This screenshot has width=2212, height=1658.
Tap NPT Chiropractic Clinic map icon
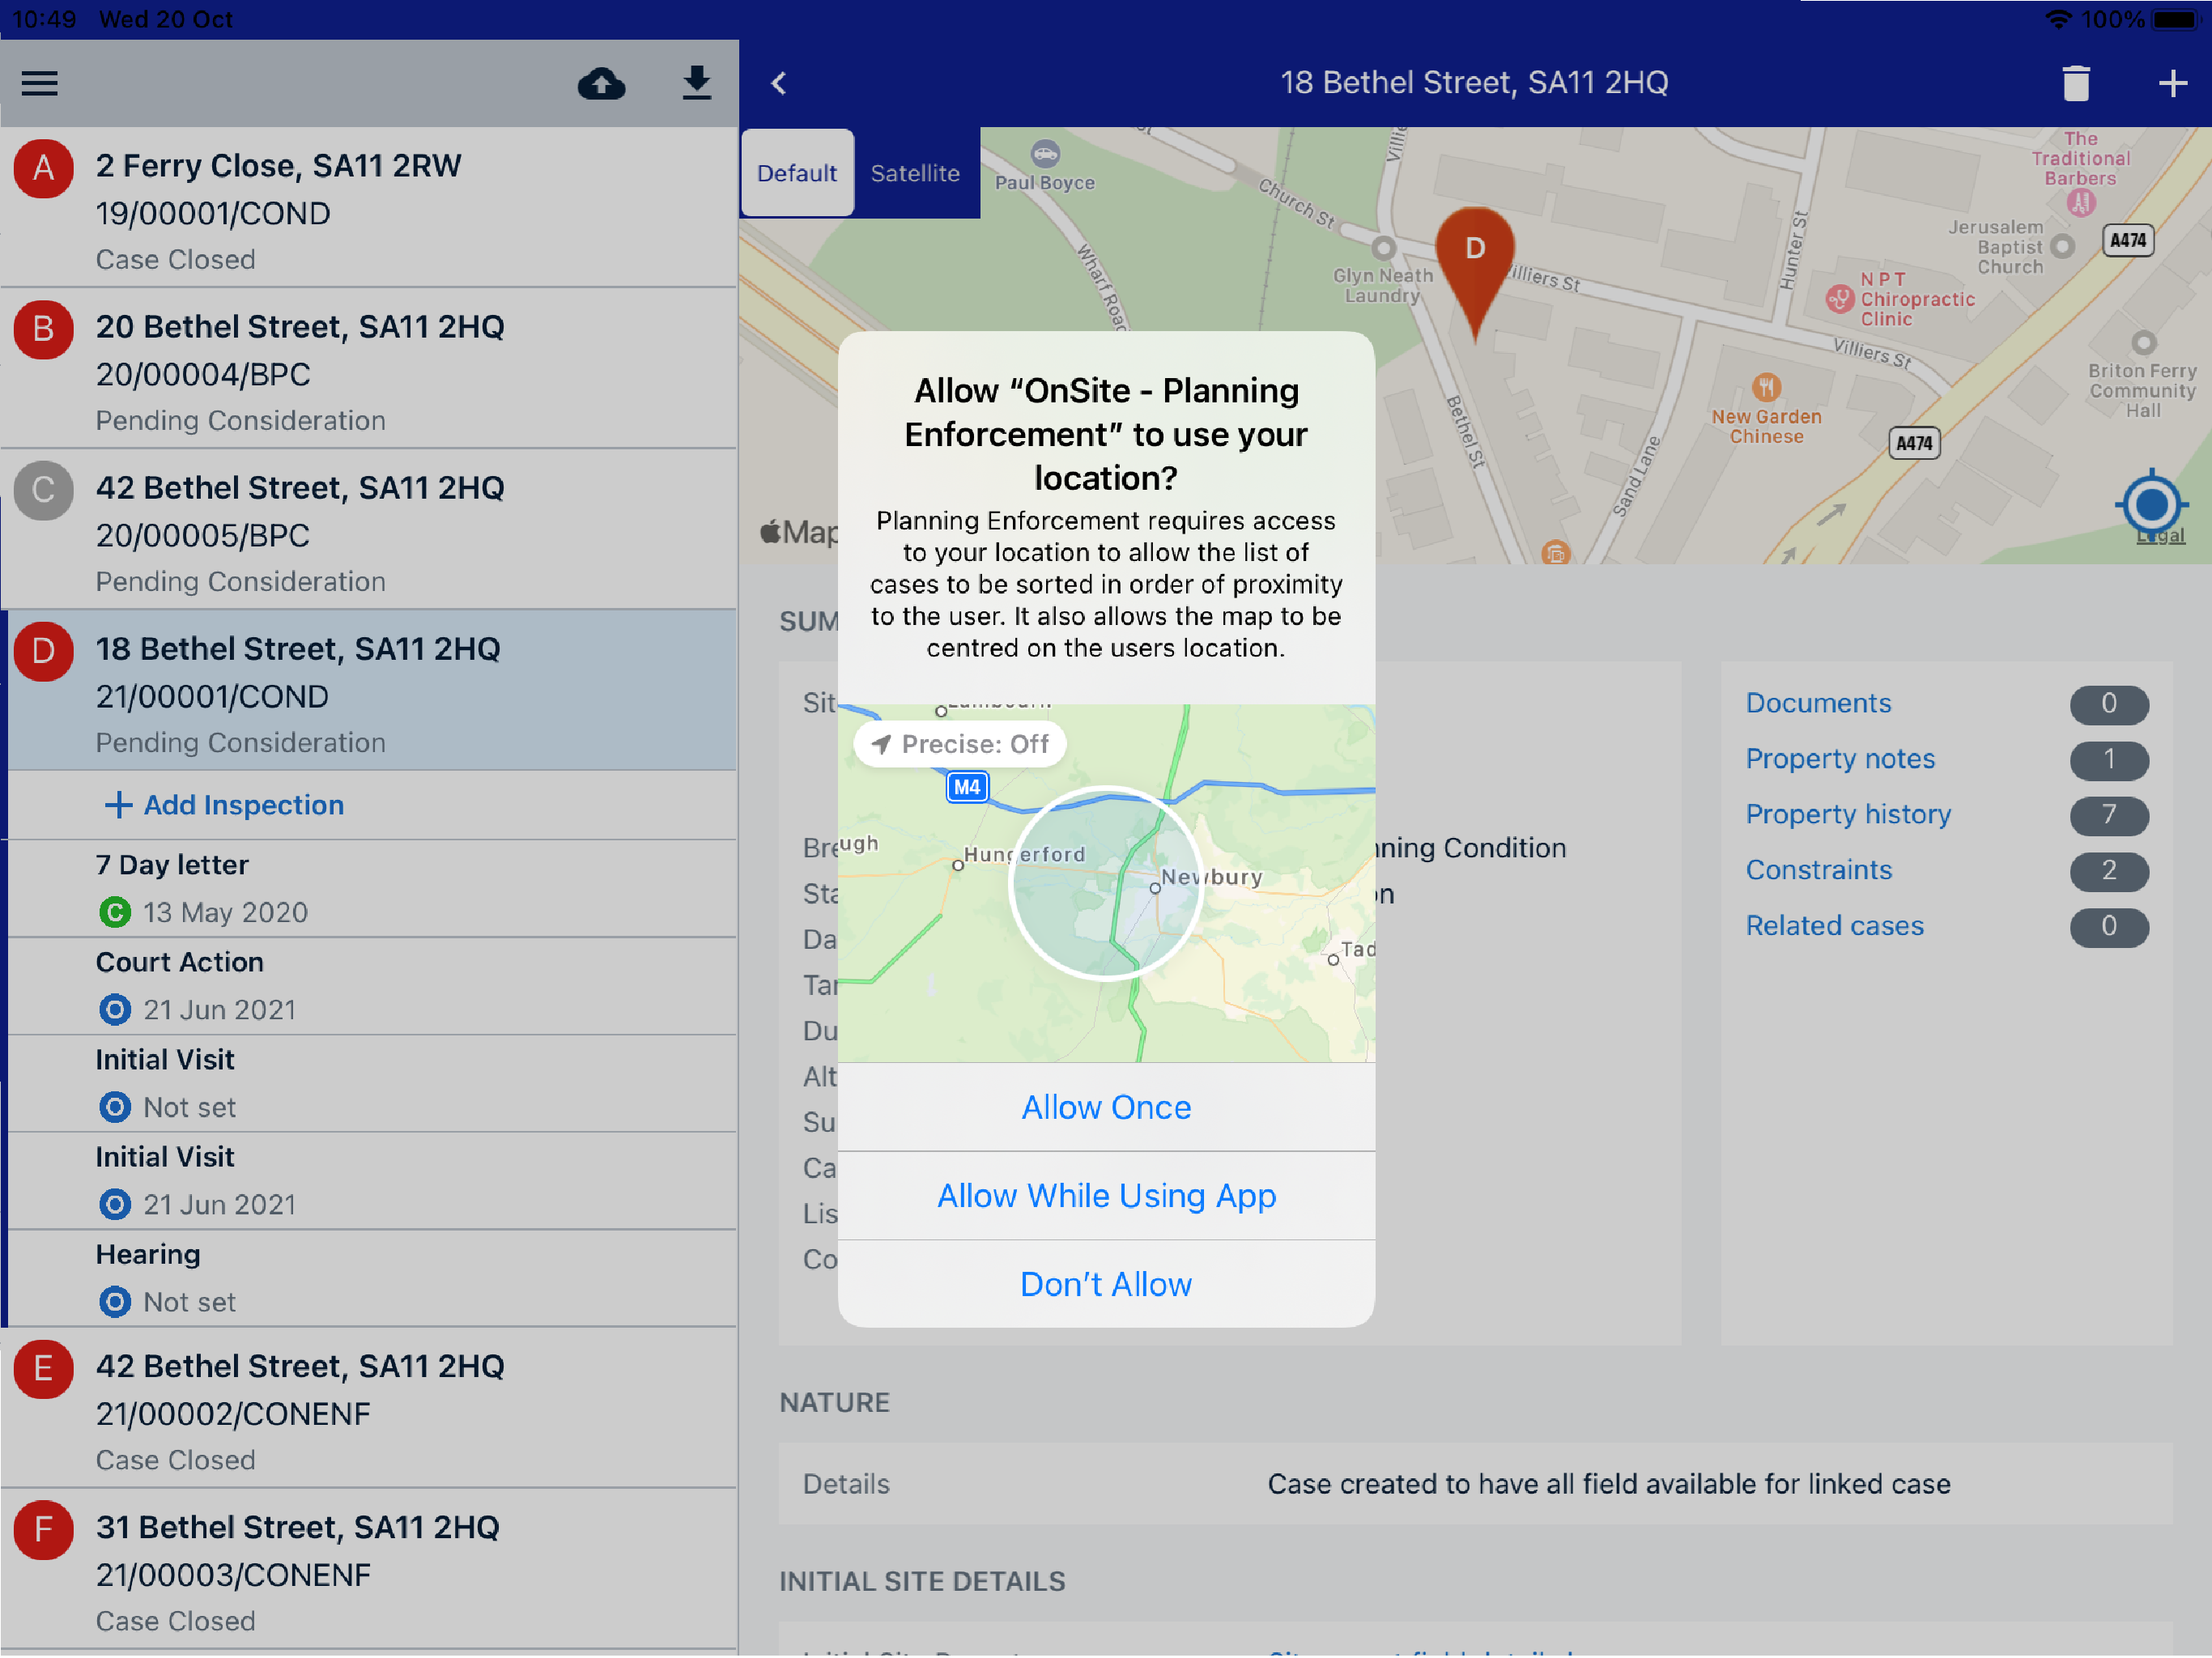point(1839,298)
